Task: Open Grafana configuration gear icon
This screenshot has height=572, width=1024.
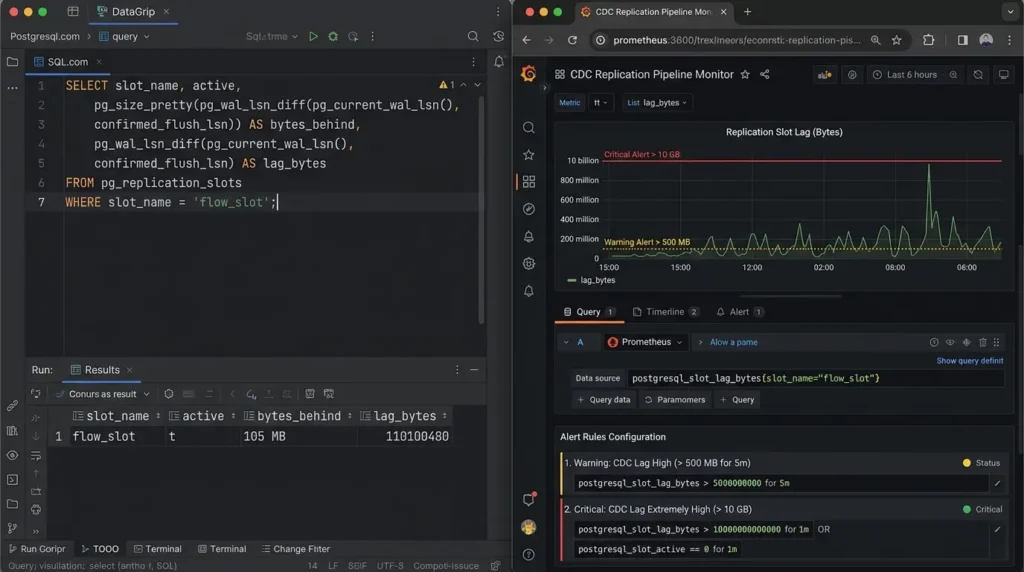Action: (529, 263)
